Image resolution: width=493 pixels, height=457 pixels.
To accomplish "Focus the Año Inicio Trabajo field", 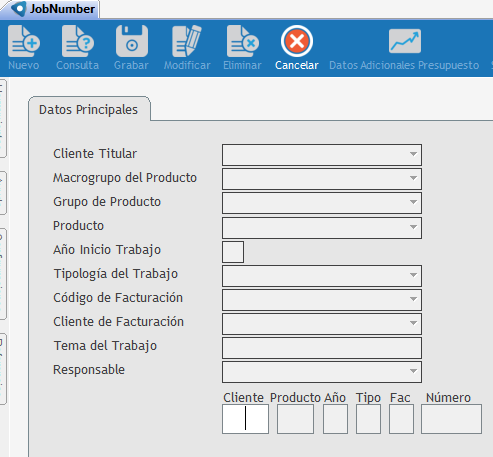I will 233,252.
